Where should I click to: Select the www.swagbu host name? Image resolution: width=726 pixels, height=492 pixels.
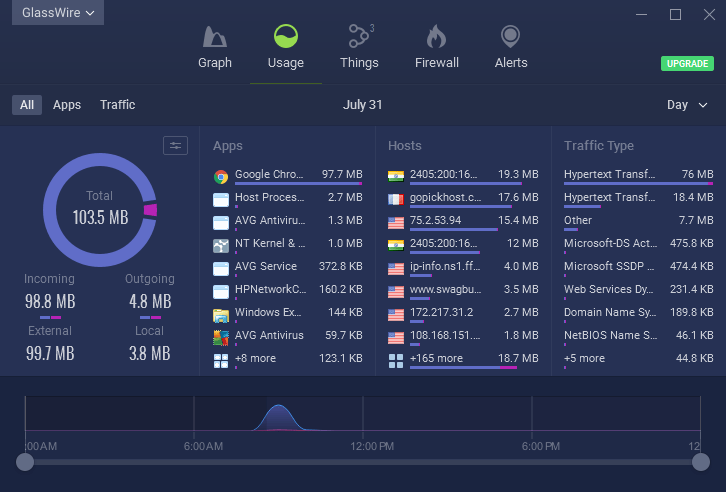445,289
